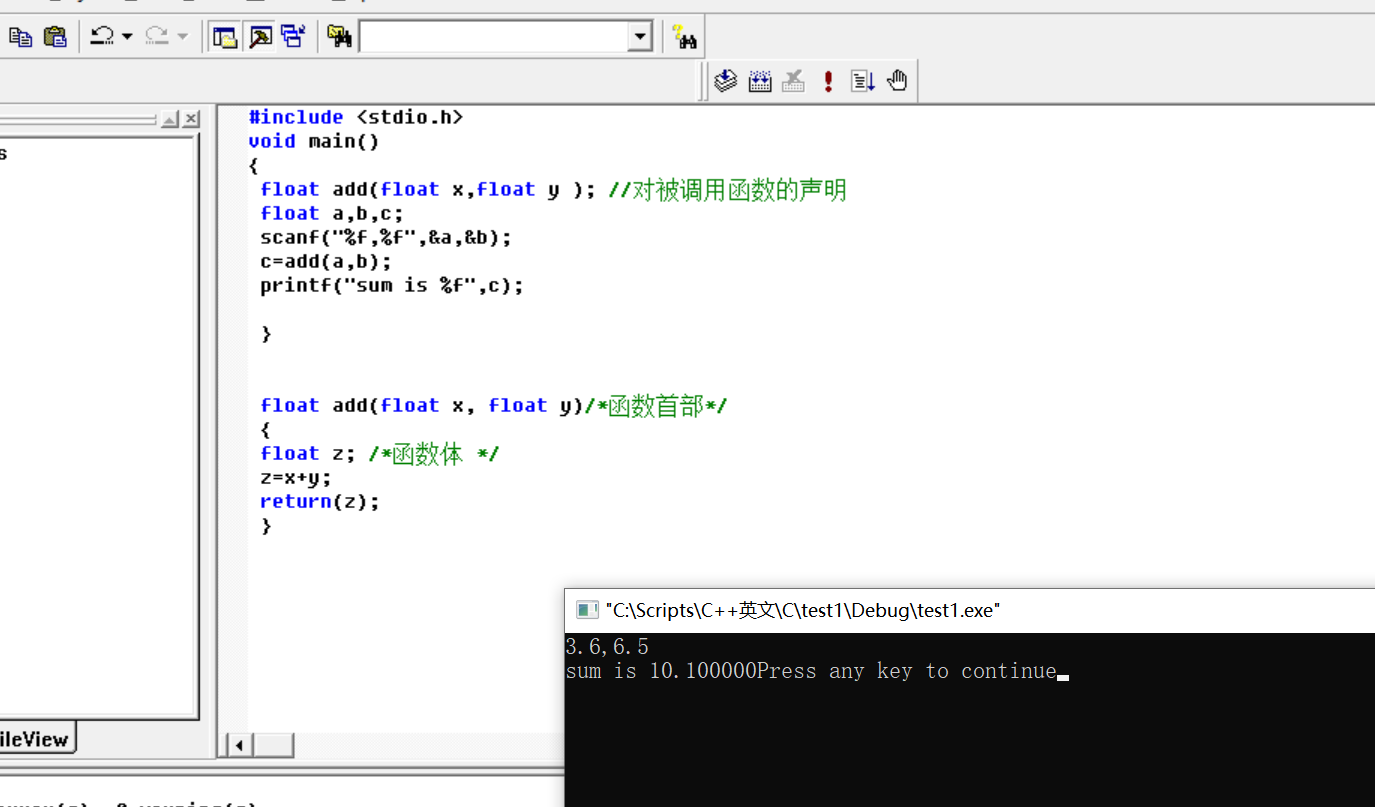Click the float a,b,c; declaration line
This screenshot has height=807, width=1375.
(332, 213)
